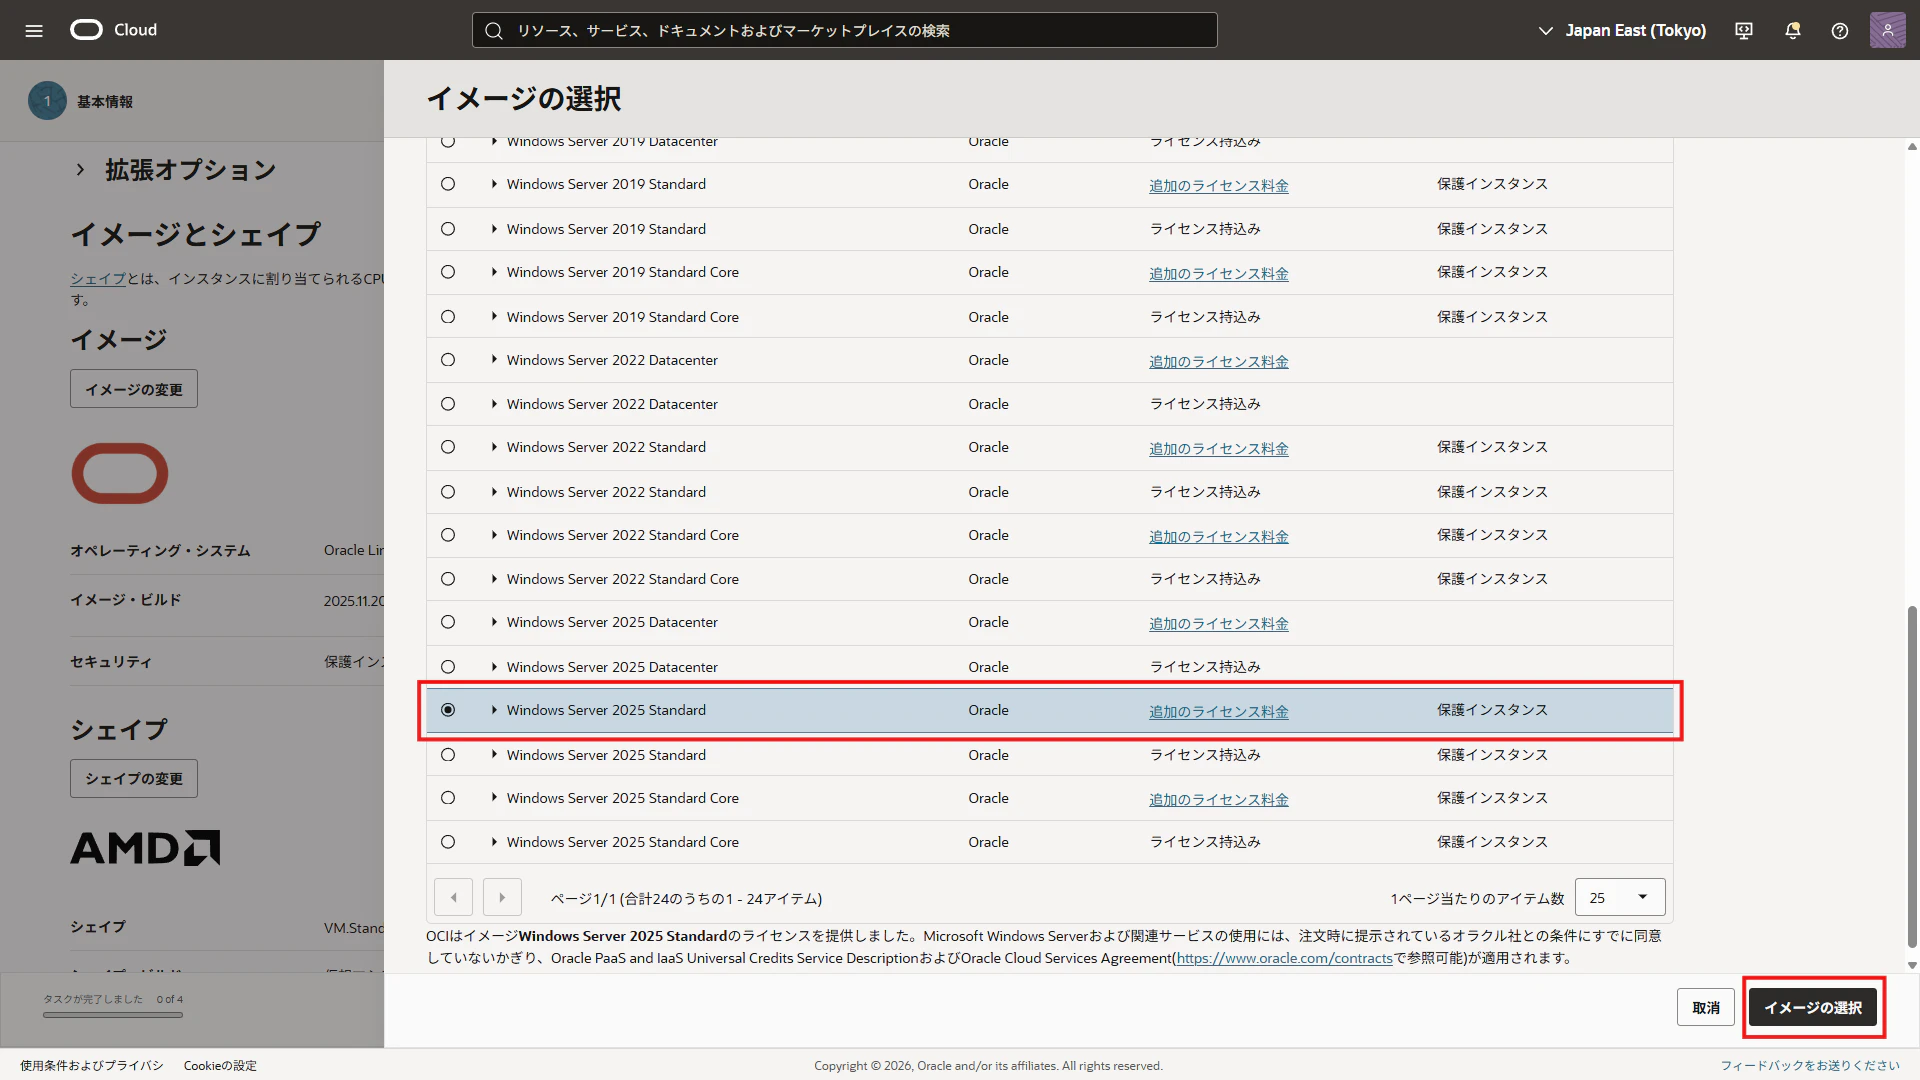This screenshot has width=1920, height=1080.
Task: Select Windows Server 2025 Standard Core bring-your-own-license radio
Action: coord(448,842)
